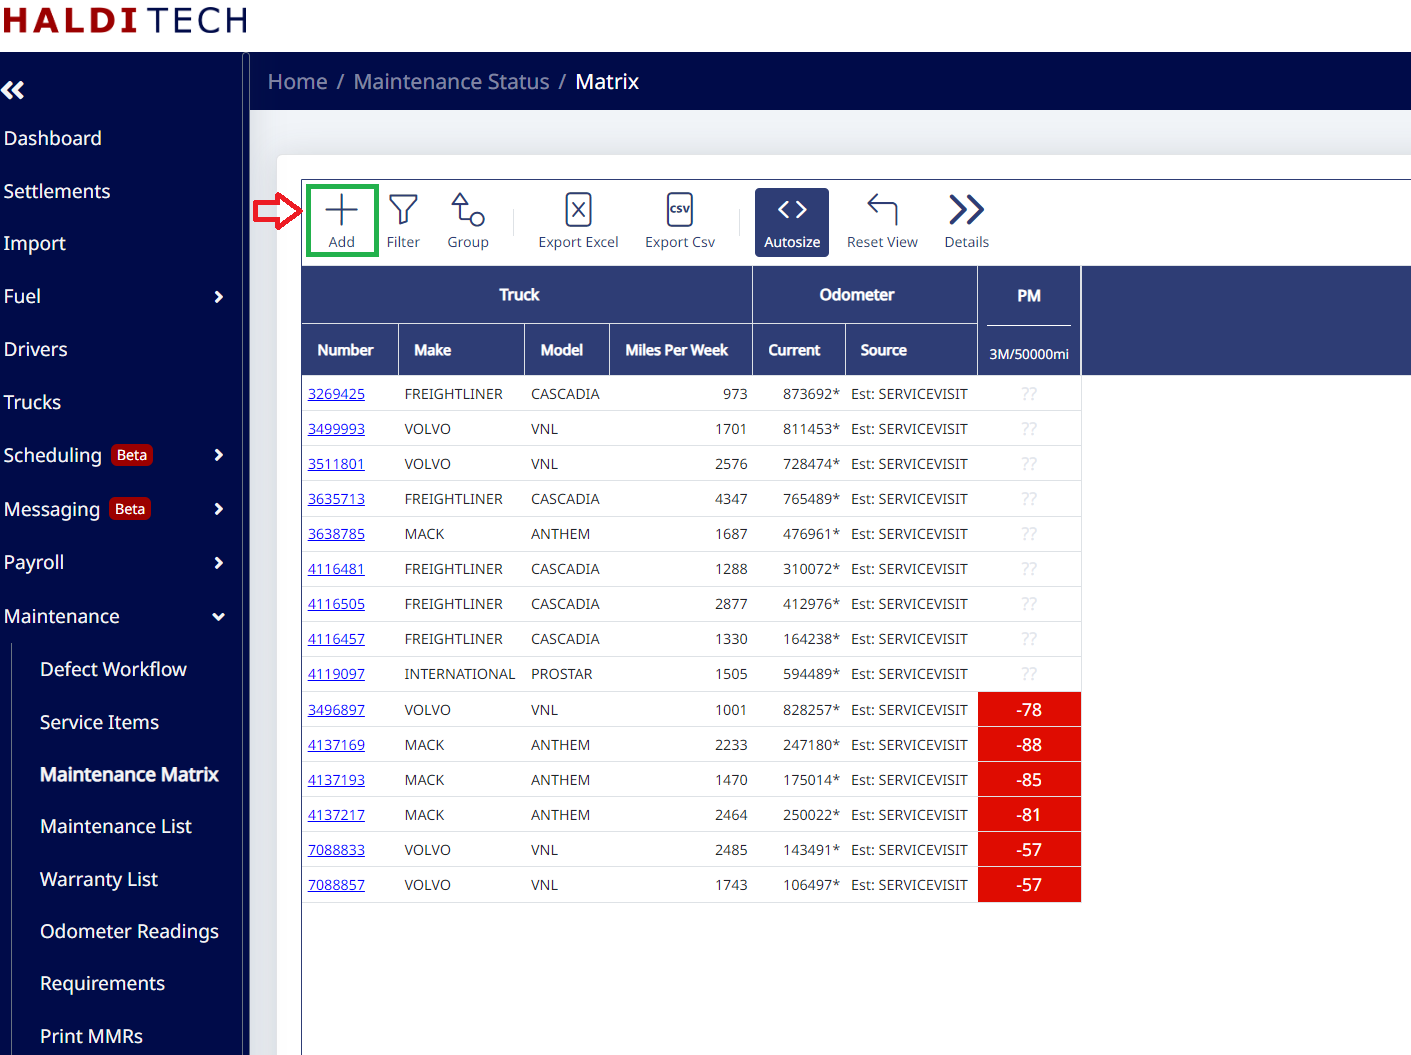Open truck number 4137169
Image resolution: width=1411 pixels, height=1055 pixels.
point(336,745)
